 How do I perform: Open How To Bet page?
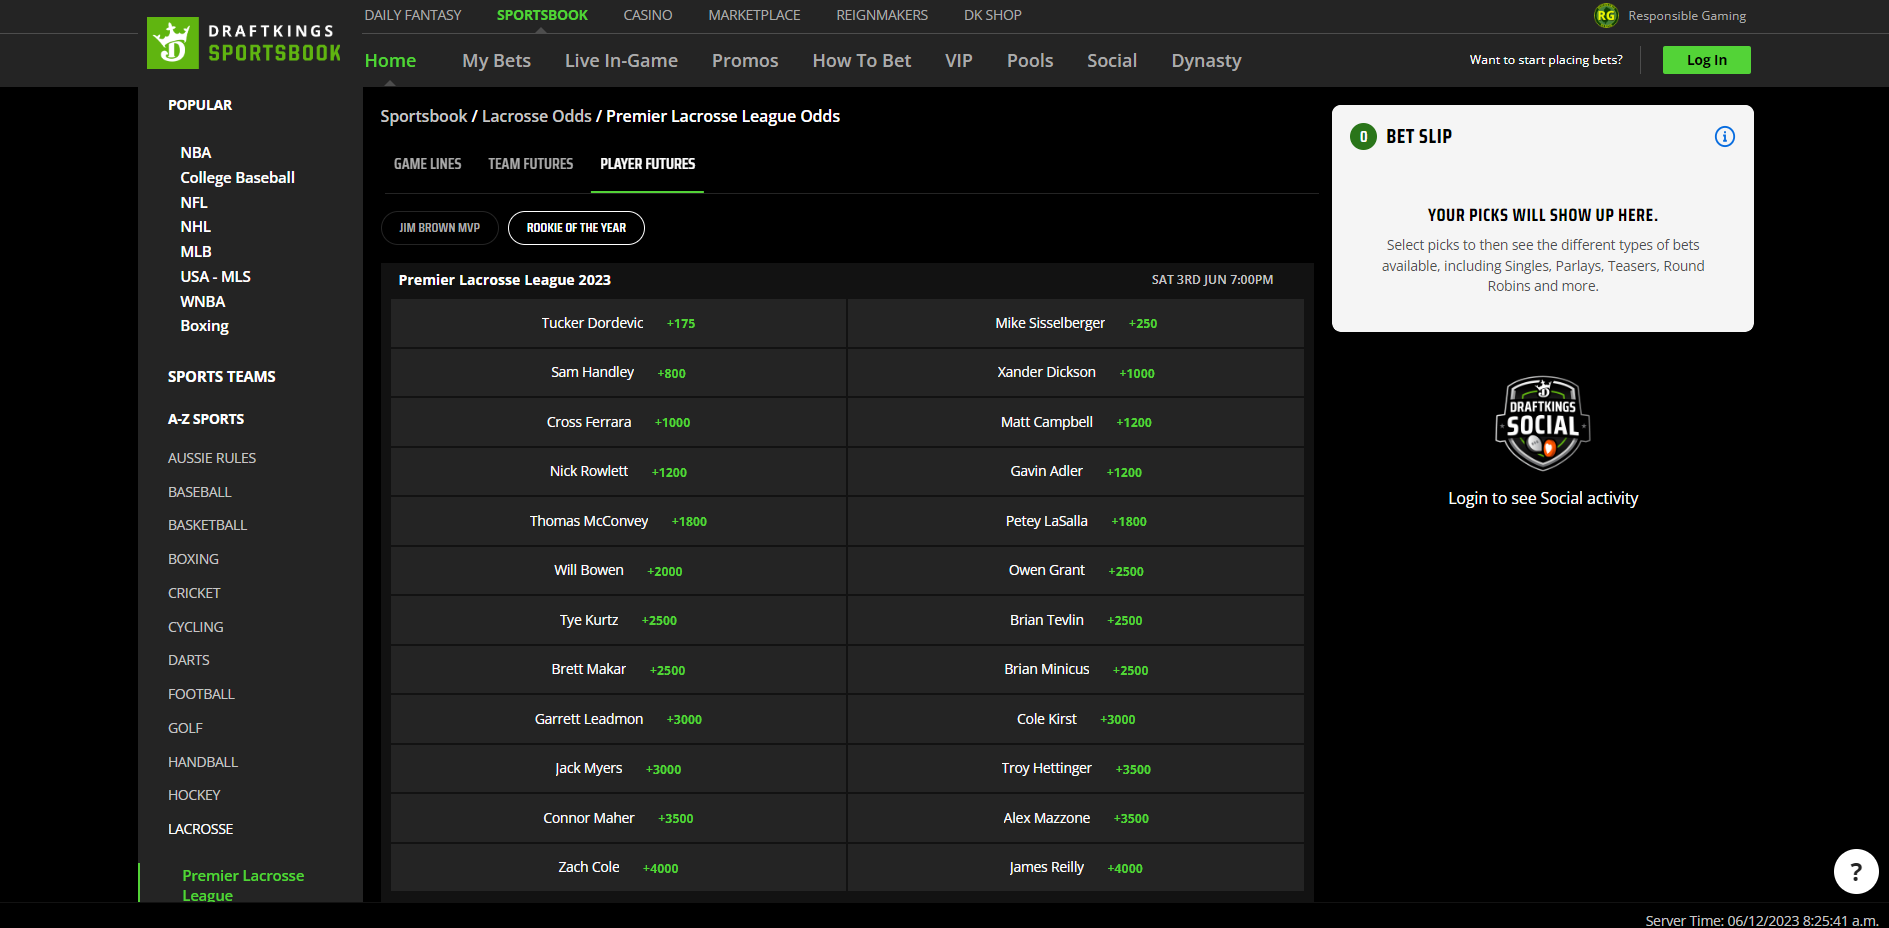(862, 61)
